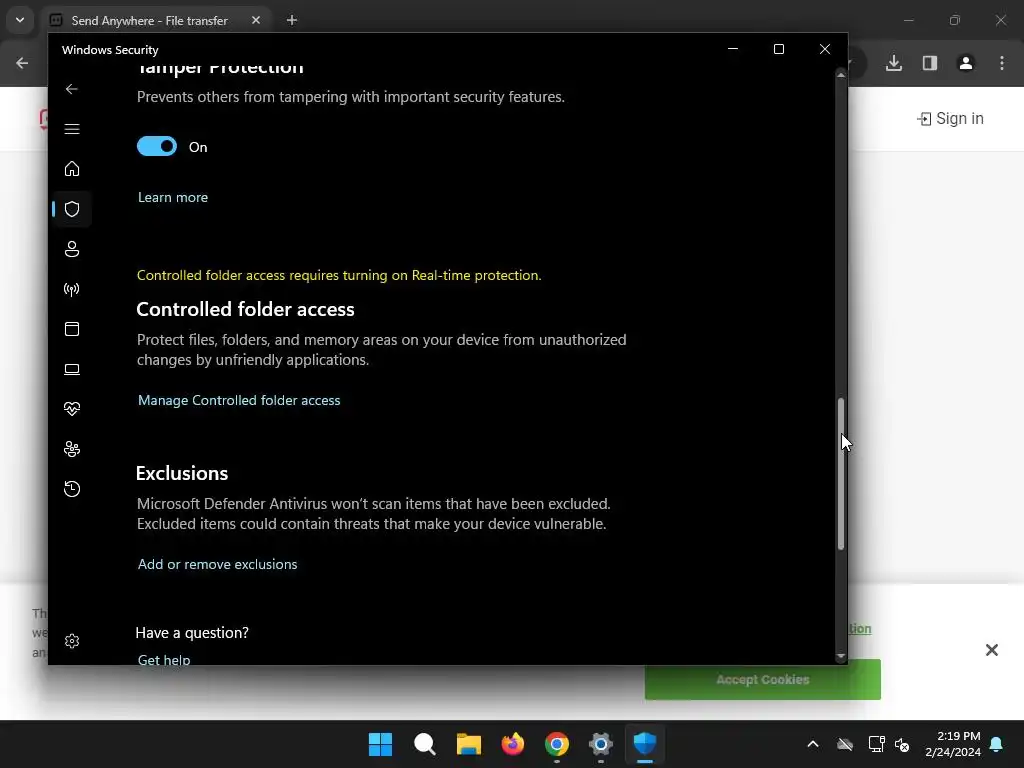This screenshot has height=768, width=1024.
Task: Click Chrome back navigation arrow
Action: (22, 63)
